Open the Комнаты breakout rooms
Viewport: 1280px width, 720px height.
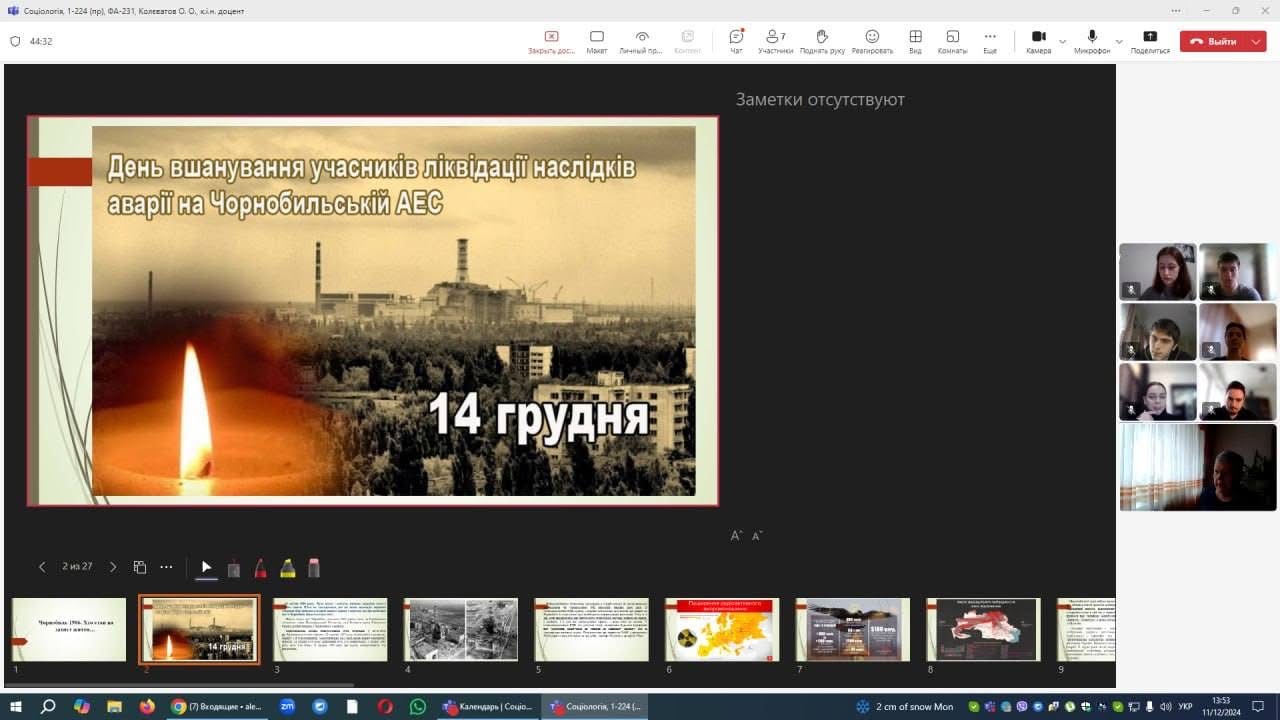pos(952,41)
